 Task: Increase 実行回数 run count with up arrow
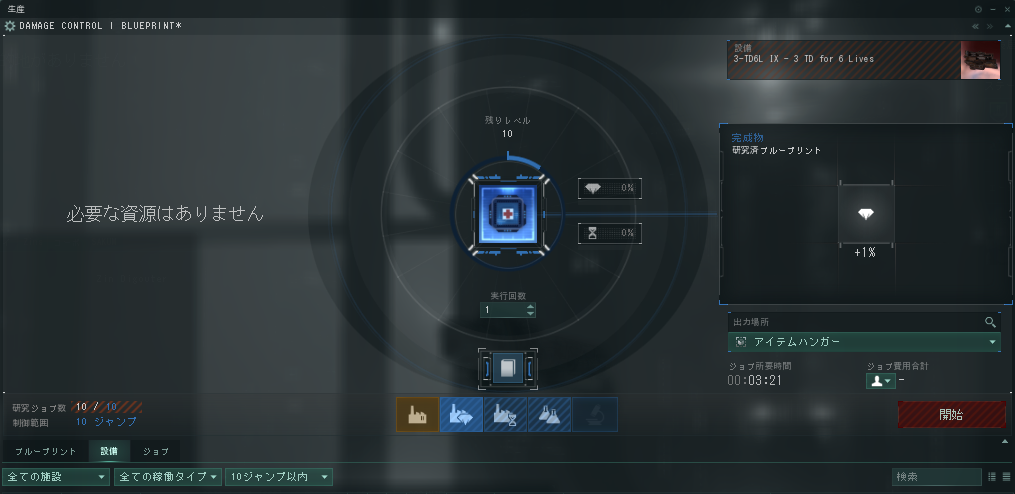(531, 307)
